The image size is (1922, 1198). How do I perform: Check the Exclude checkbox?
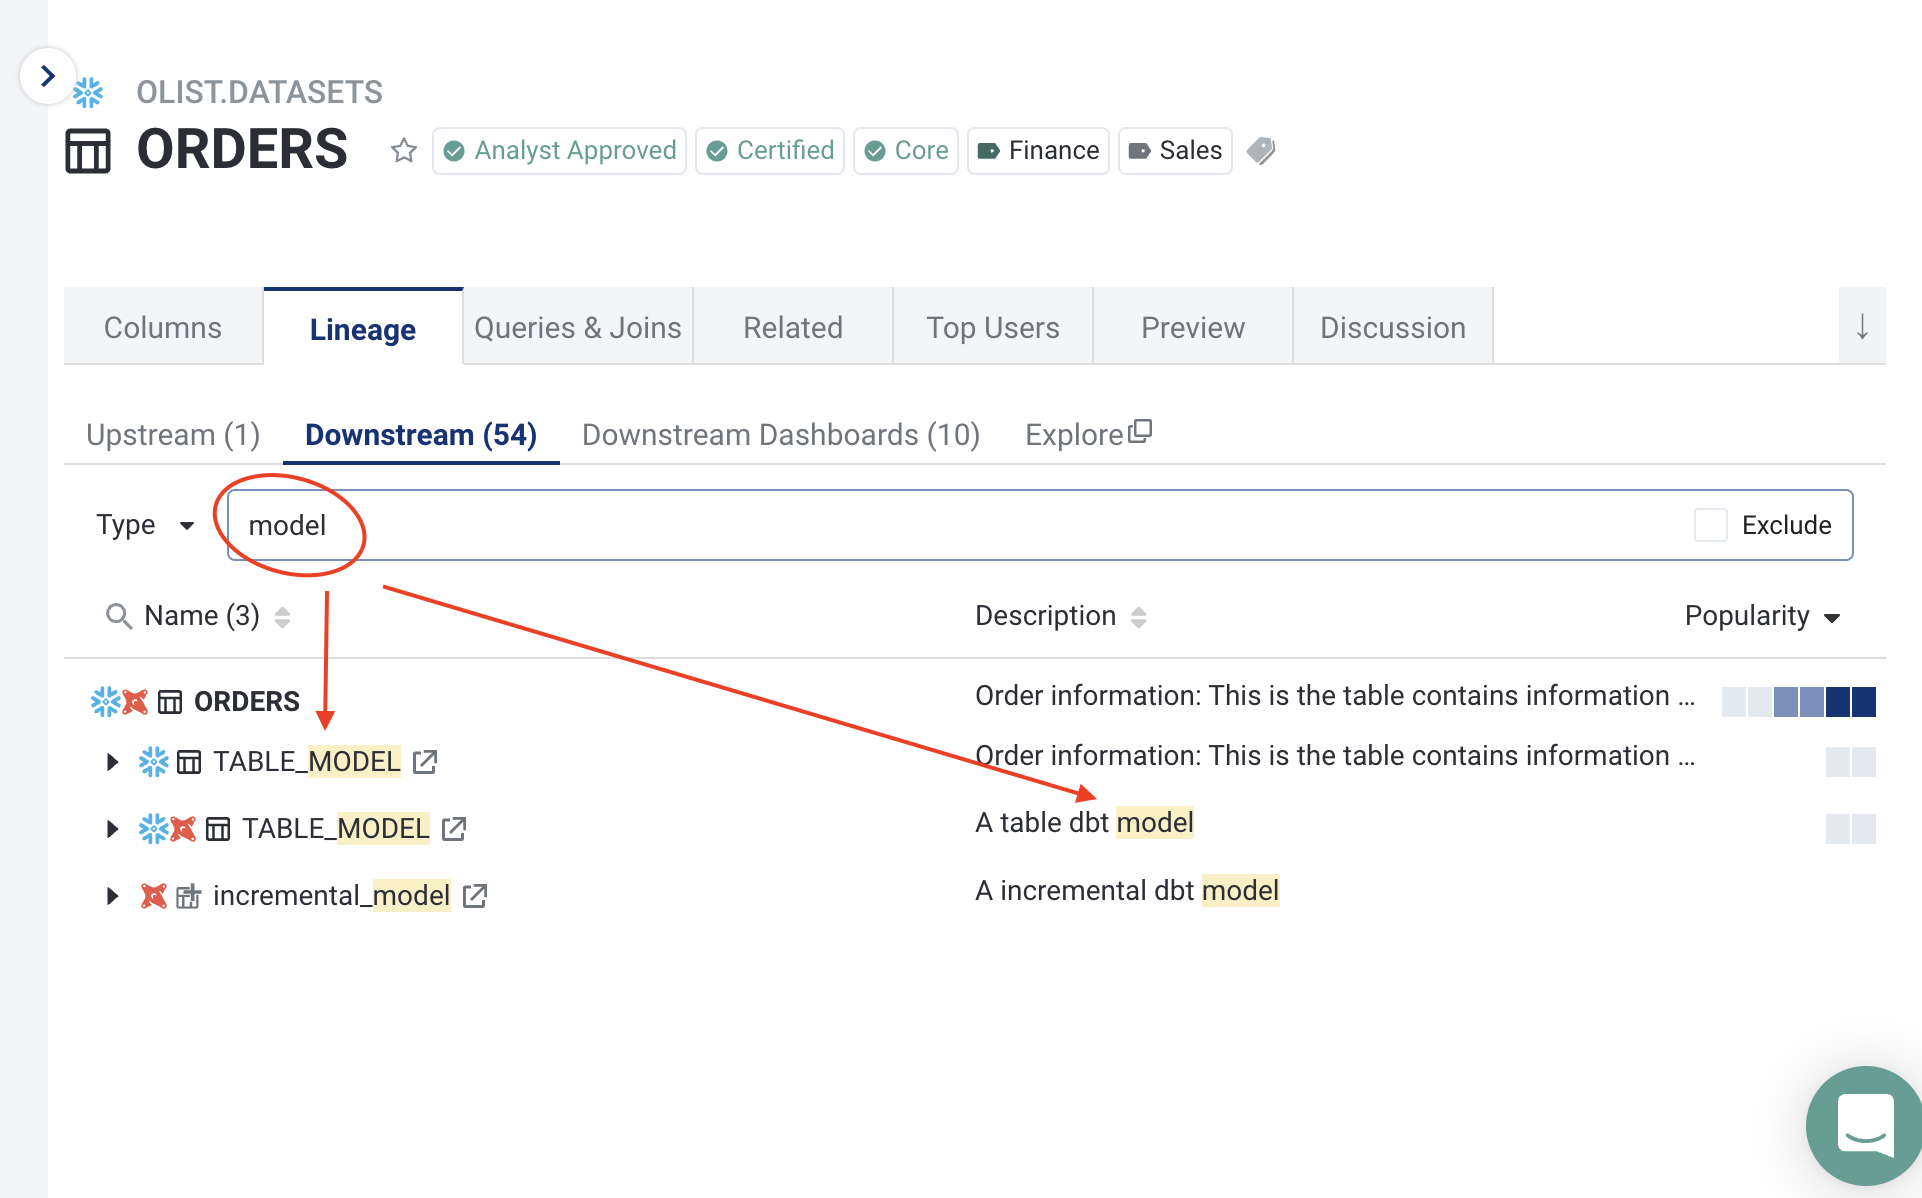point(1710,525)
